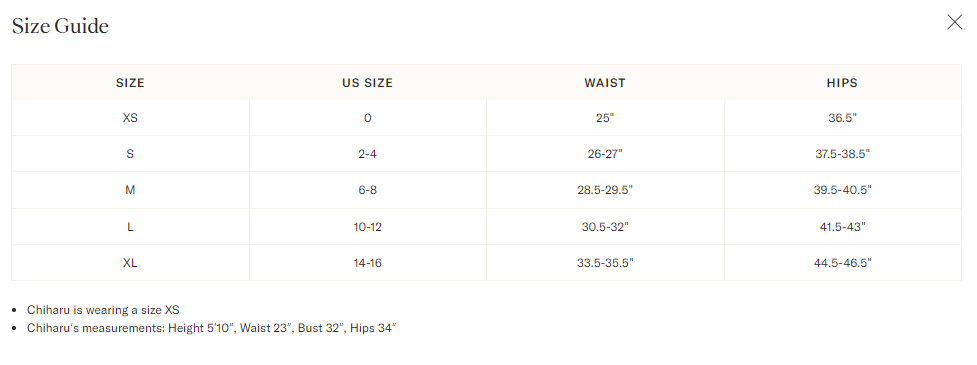
Task: Click the WAIST column header
Action: tap(605, 83)
